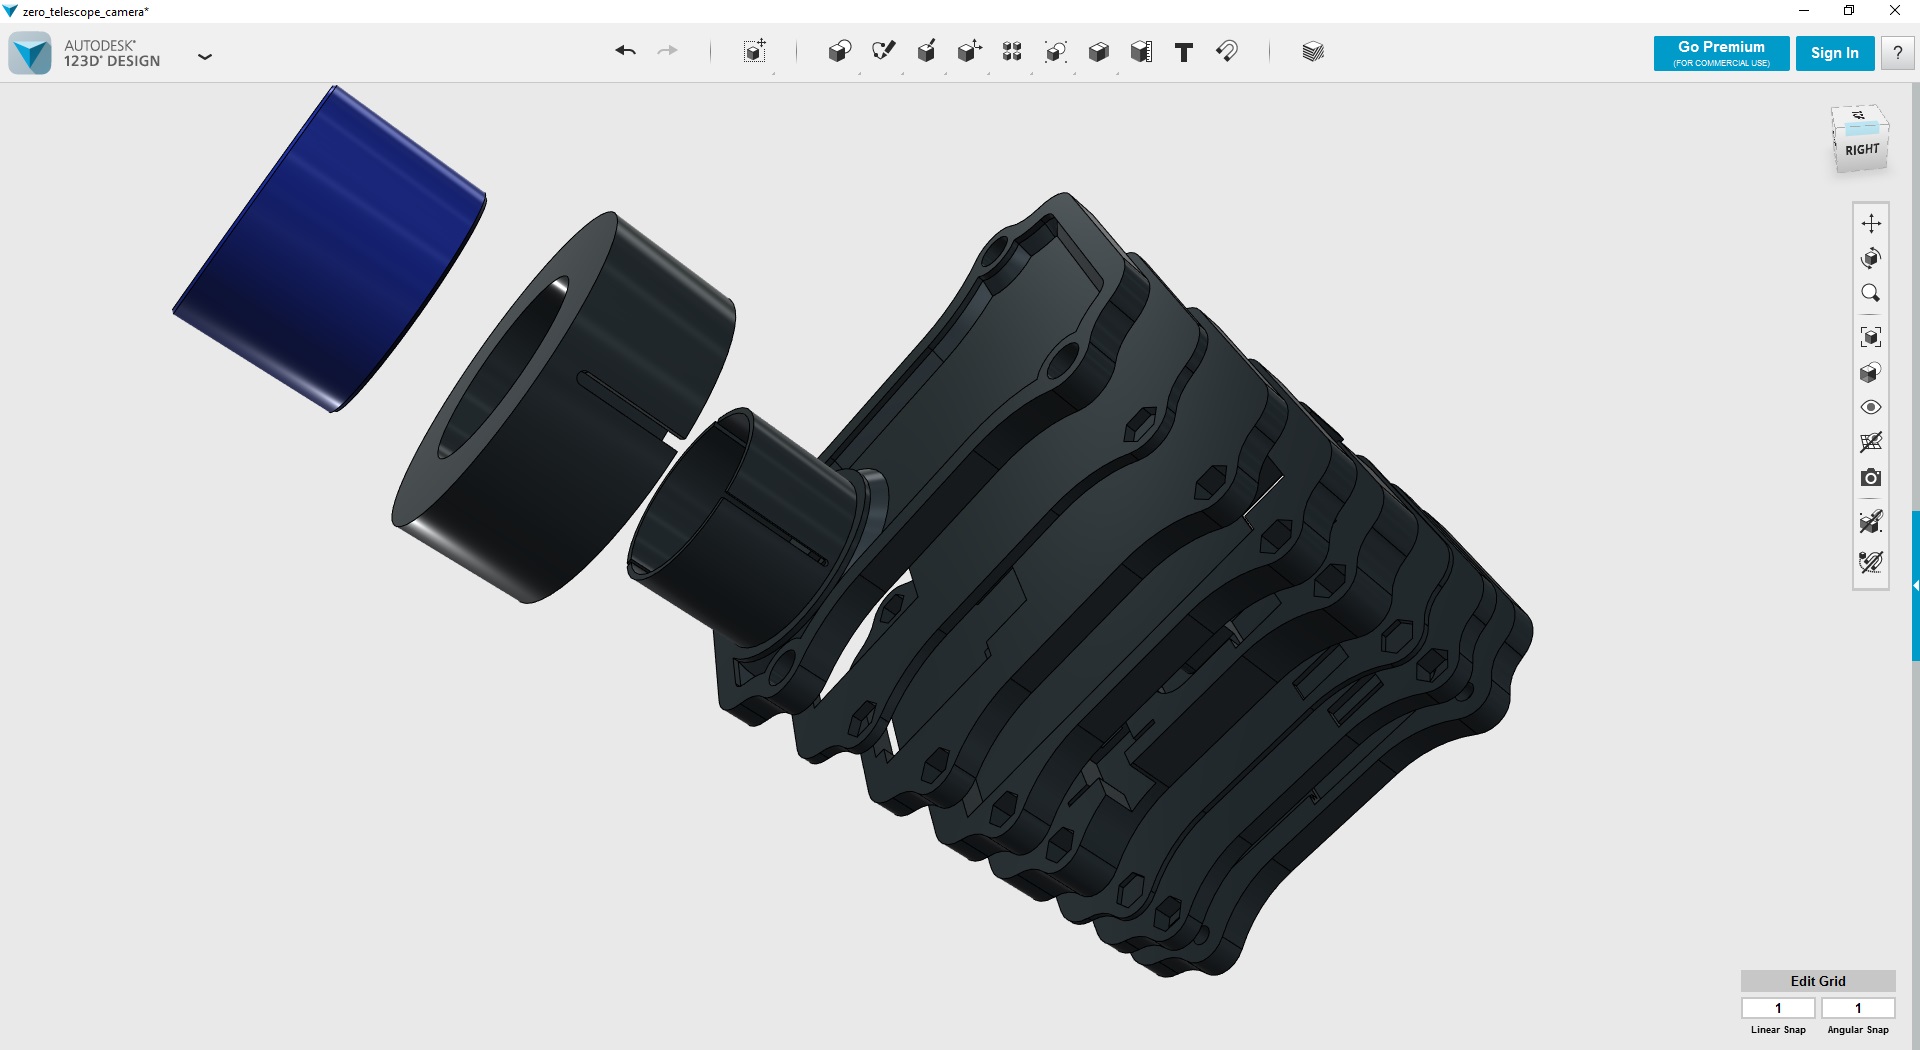Viewport: 1920px width, 1050px height.
Task: Activate Orbit in the right navigation bar
Action: point(1872,258)
